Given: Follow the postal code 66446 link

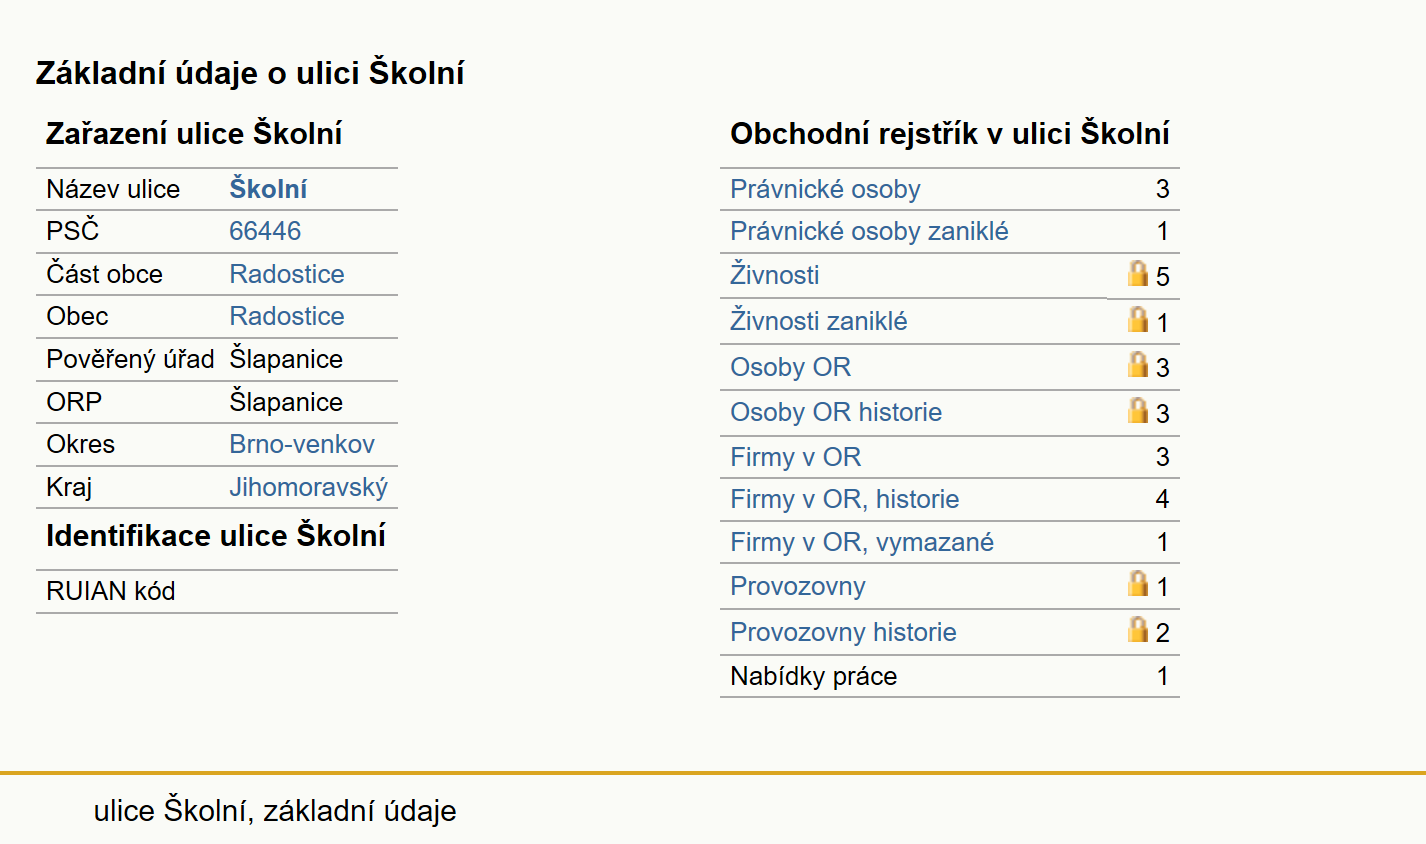Looking at the screenshot, I should pos(265,231).
